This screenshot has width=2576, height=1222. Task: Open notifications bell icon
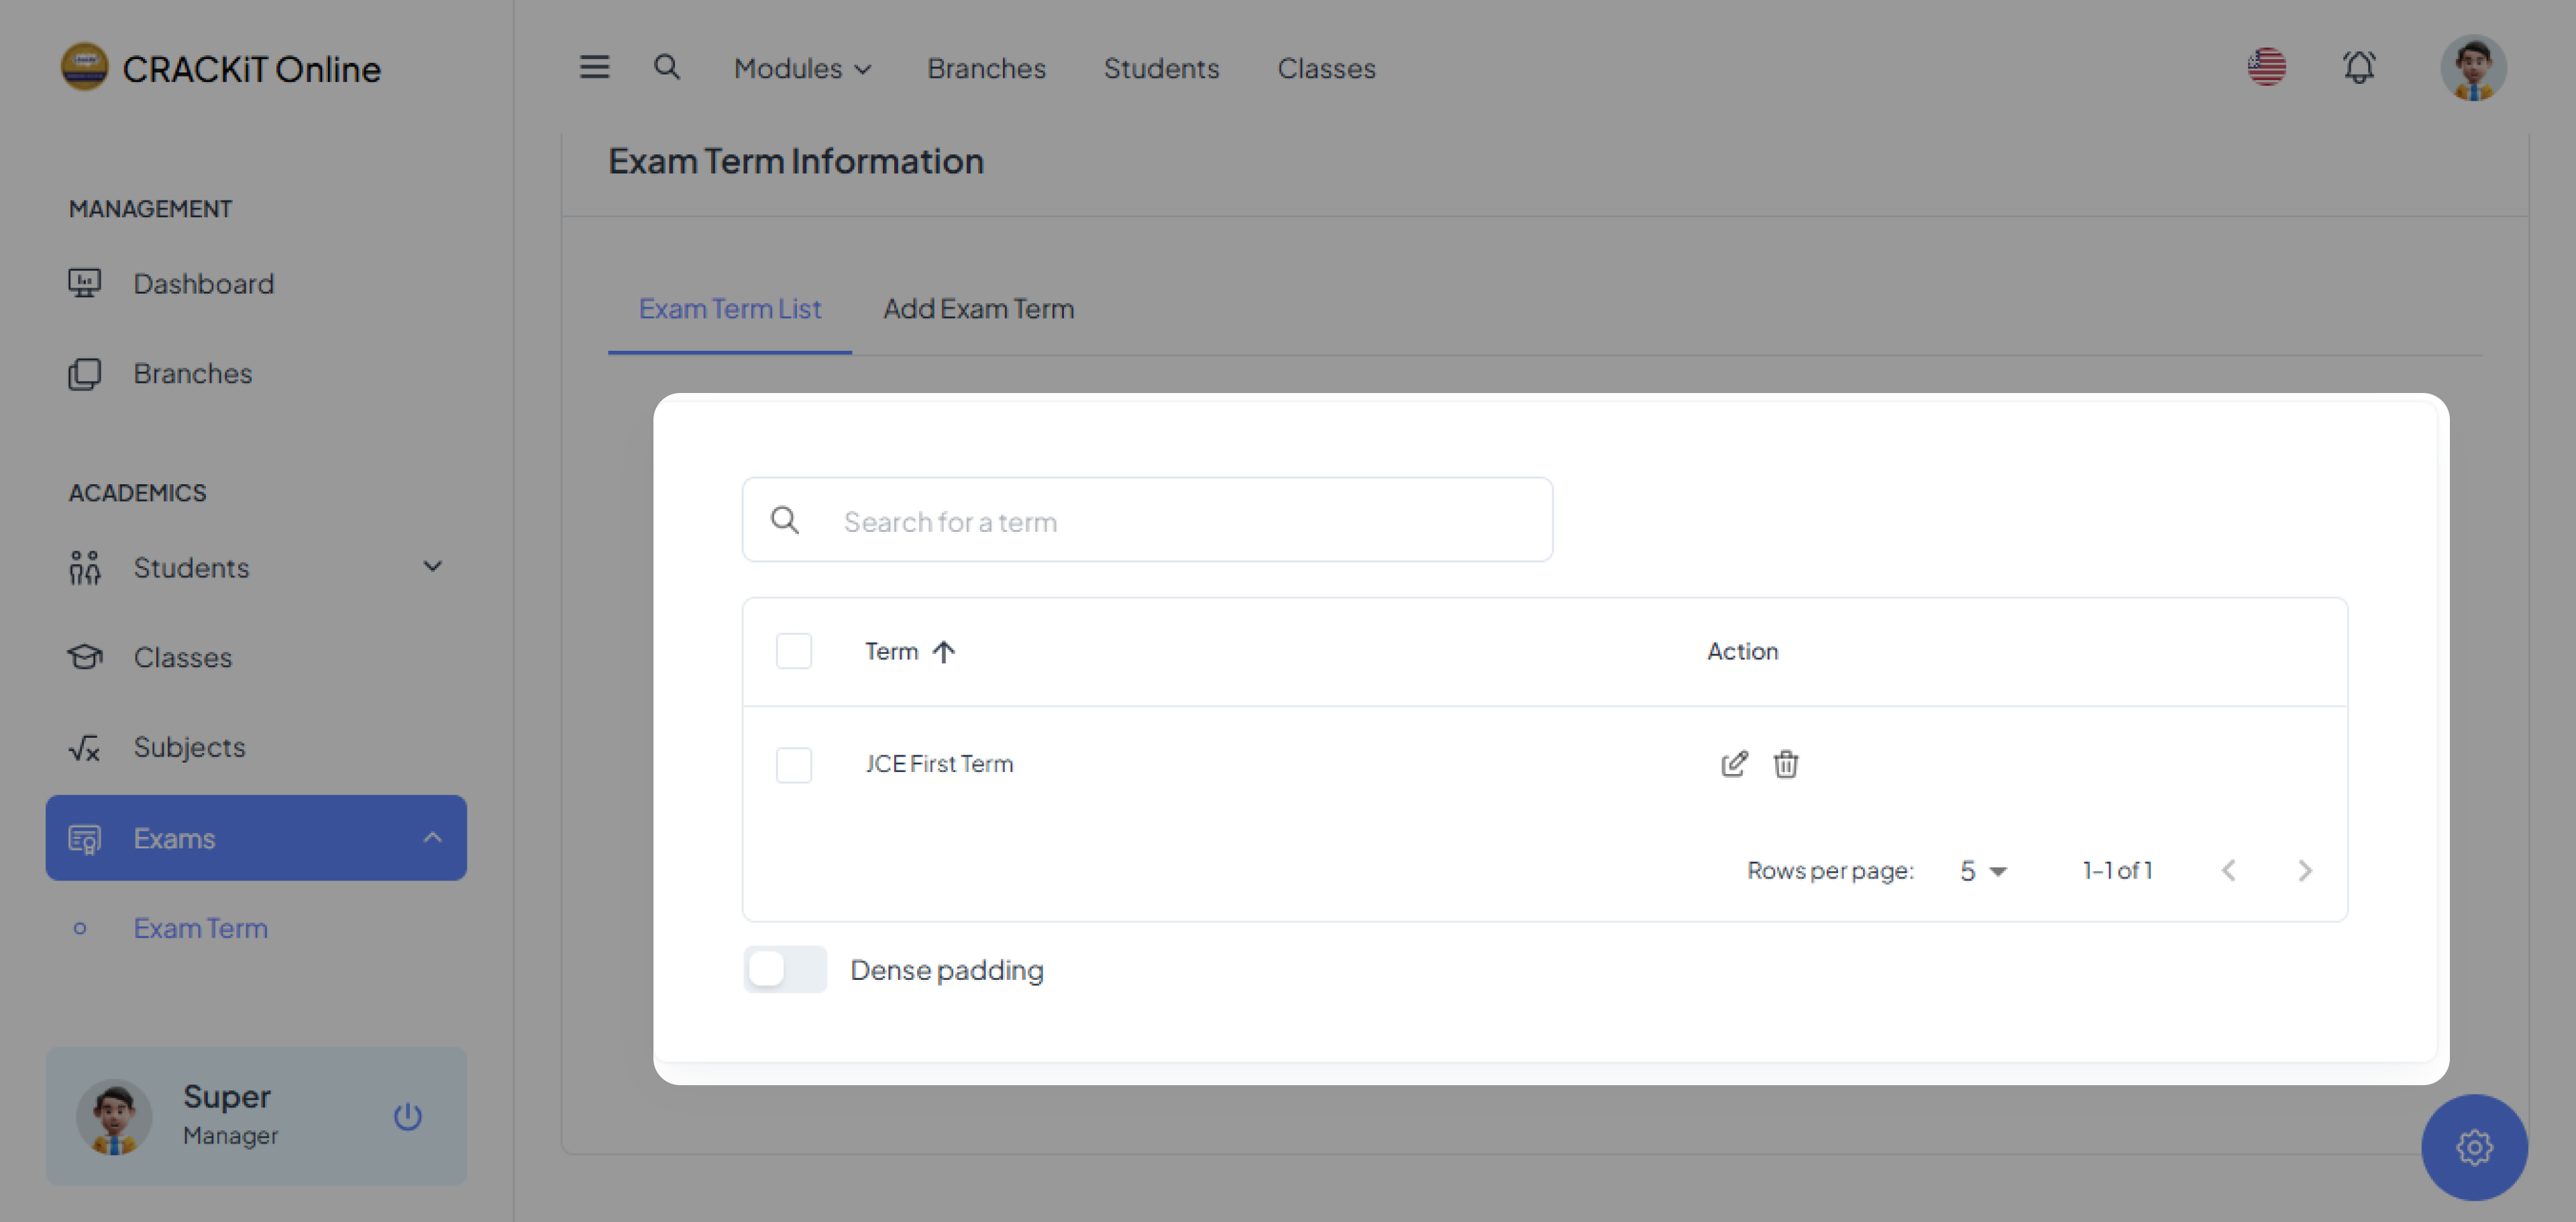point(2359,67)
